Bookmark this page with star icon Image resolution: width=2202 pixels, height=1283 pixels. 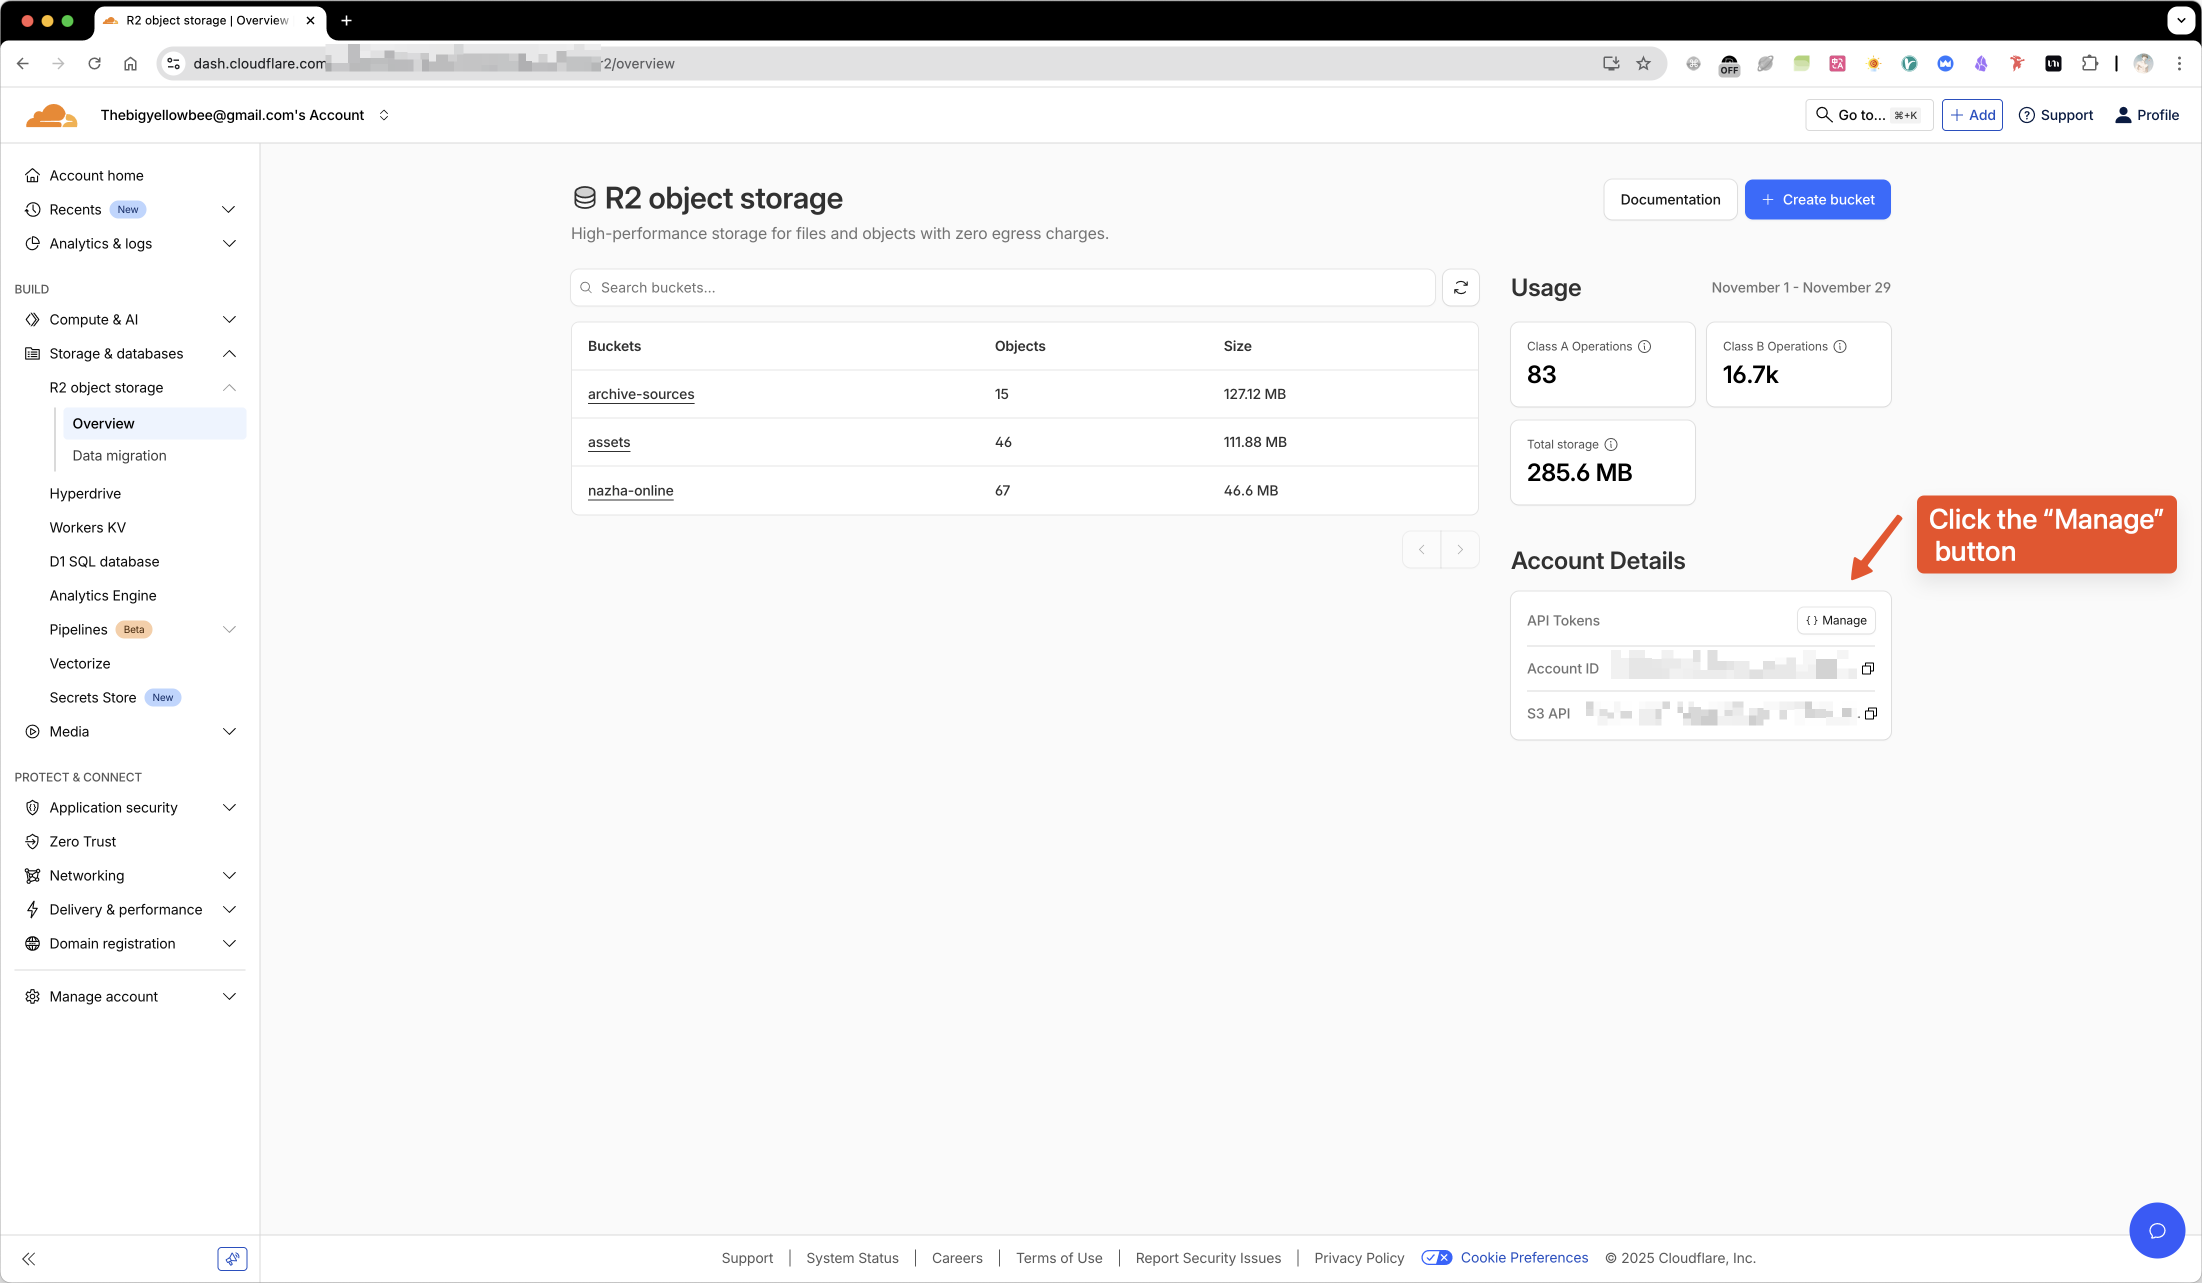click(x=1643, y=63)
